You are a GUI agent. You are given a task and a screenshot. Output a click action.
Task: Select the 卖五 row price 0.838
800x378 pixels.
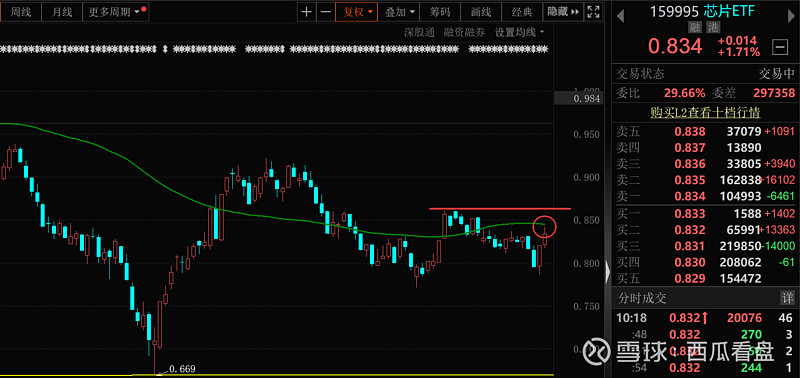pos(690,132)
